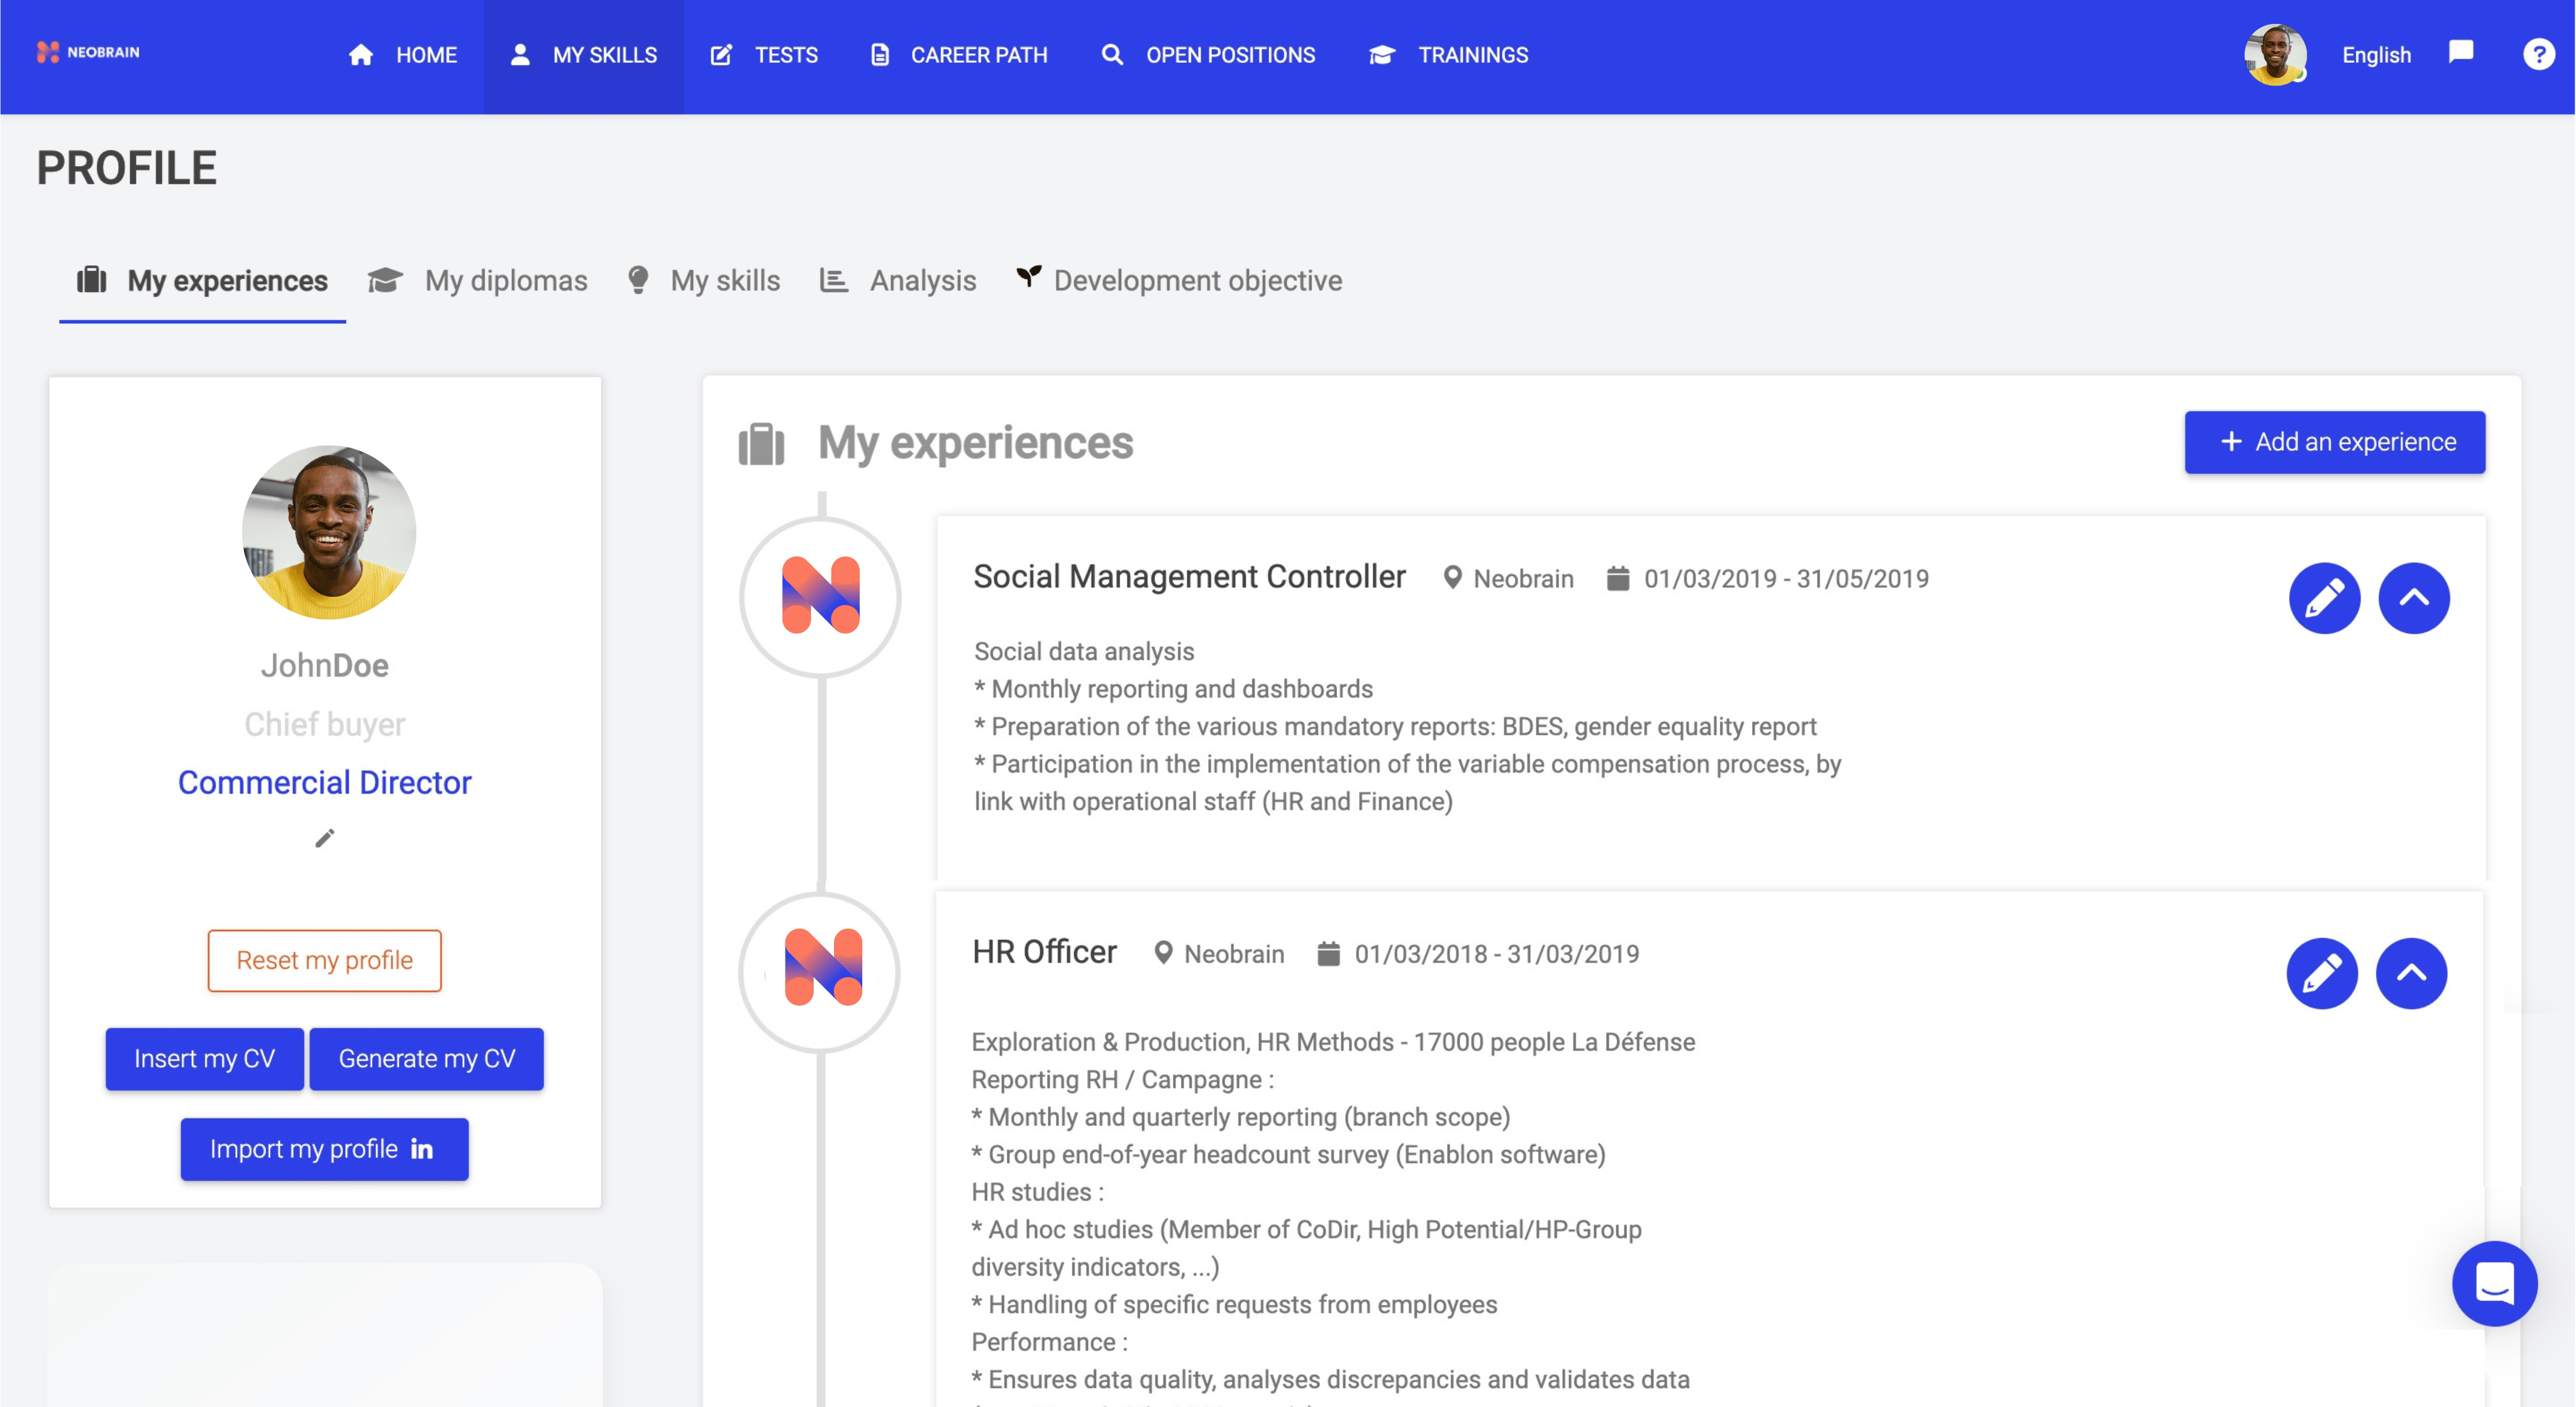Click Reset my profile button

pos(324,960)
